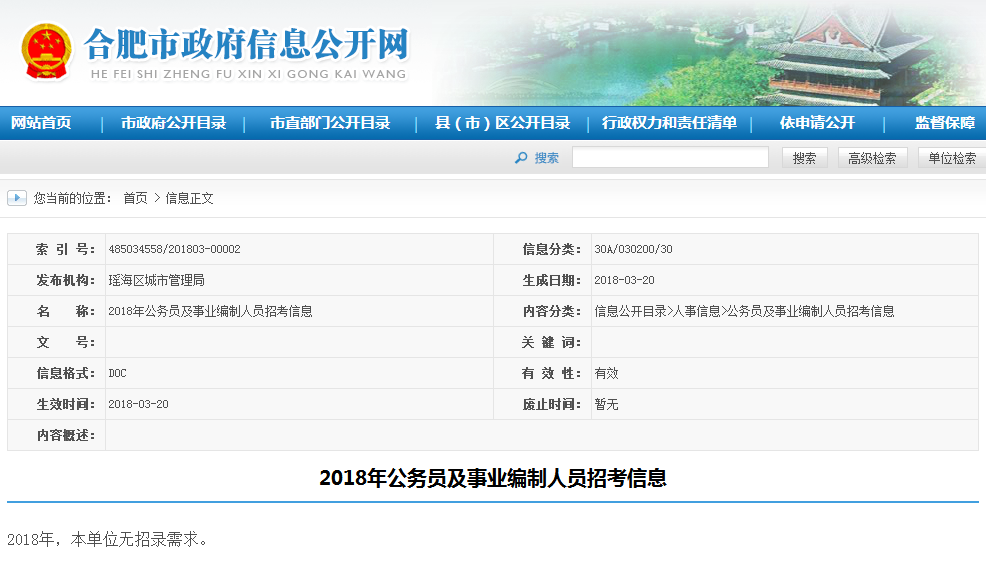Click the 高级检索 button
Viewport: 986px width, 568px height.
[872, 158]
